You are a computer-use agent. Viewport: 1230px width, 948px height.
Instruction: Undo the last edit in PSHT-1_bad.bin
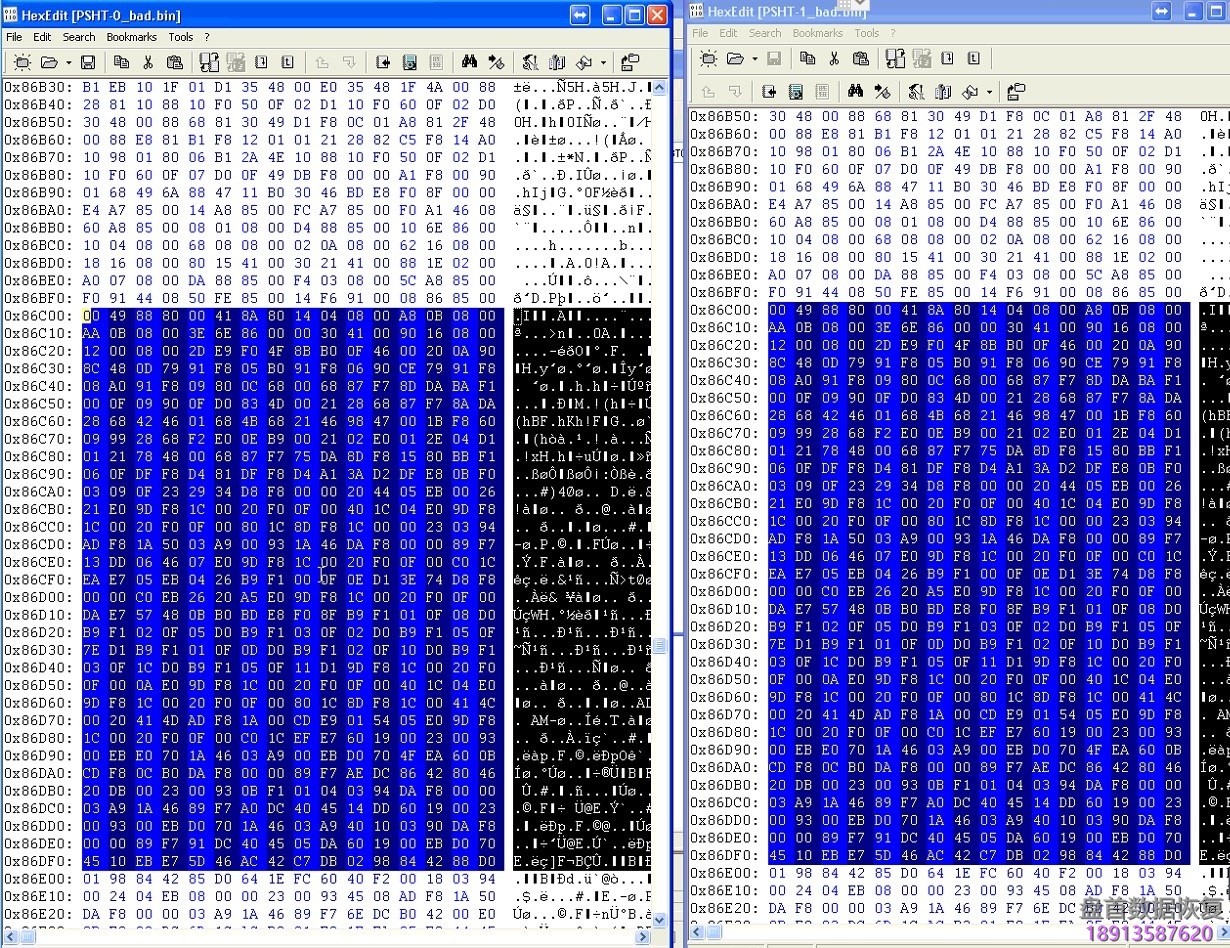point(710,91)
